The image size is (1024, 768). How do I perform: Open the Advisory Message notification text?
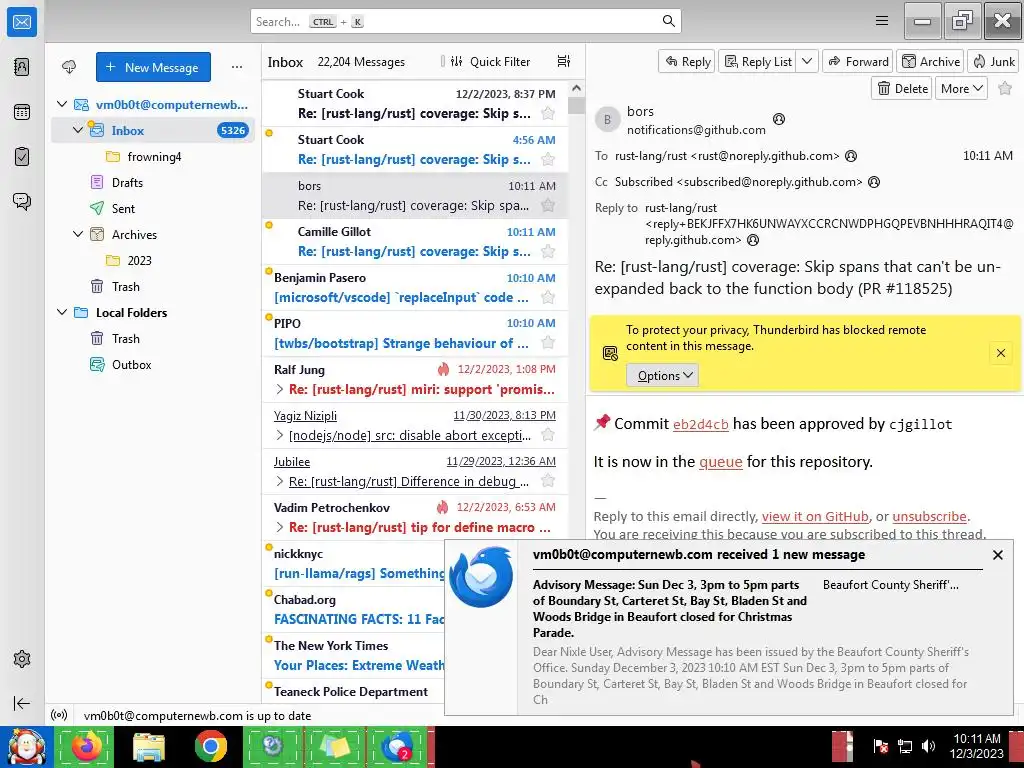coord(669,609)
